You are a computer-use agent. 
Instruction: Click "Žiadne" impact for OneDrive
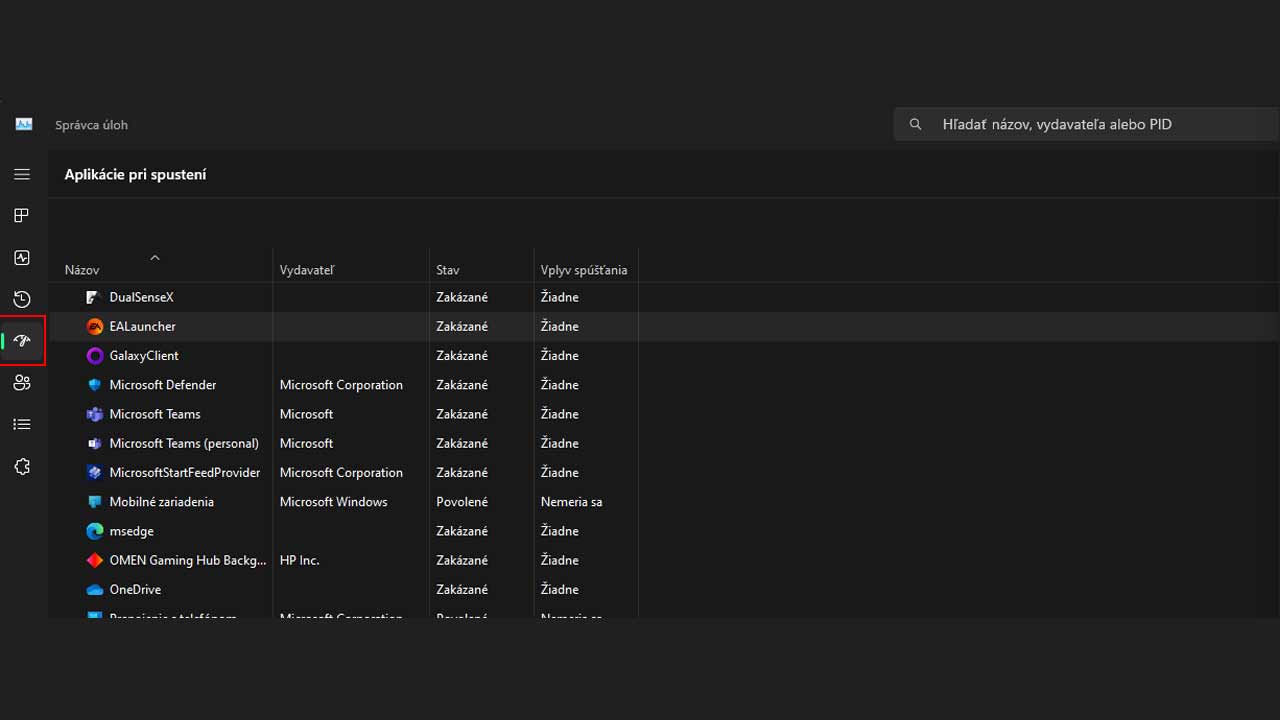coord(560,590)
